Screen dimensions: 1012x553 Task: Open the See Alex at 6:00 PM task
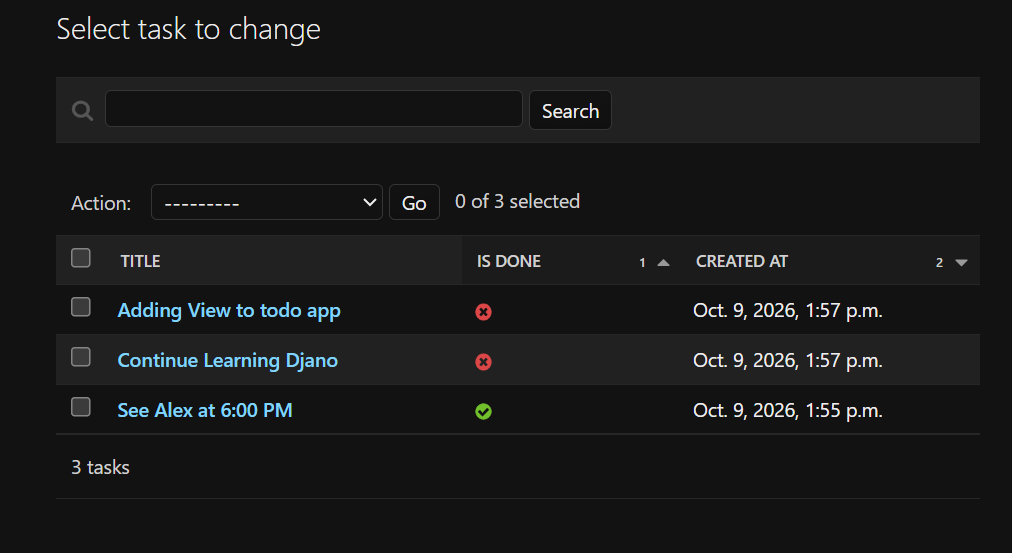pyautogui.click(x=205, y=410)
